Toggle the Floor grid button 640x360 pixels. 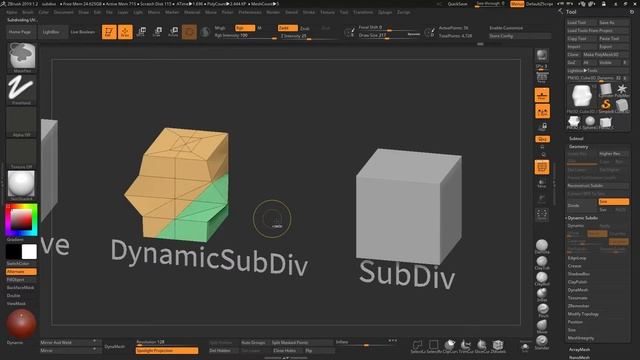click(x=542, y=96)
